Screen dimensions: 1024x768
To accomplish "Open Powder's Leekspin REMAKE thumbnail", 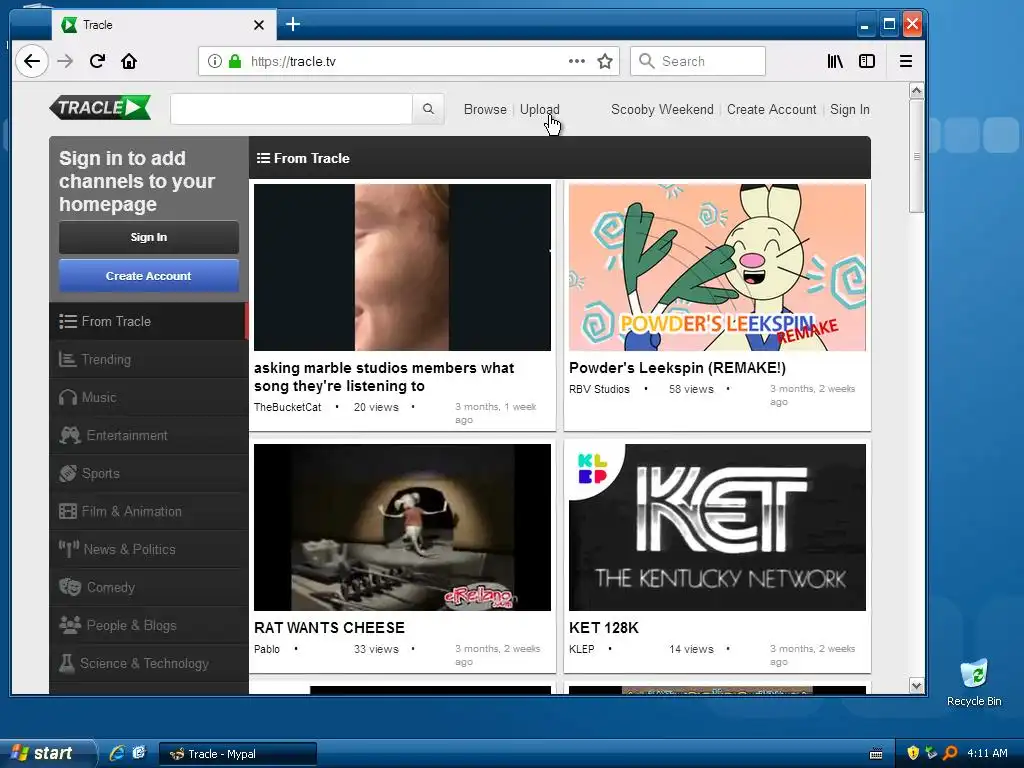I will (x=717, y=267).
